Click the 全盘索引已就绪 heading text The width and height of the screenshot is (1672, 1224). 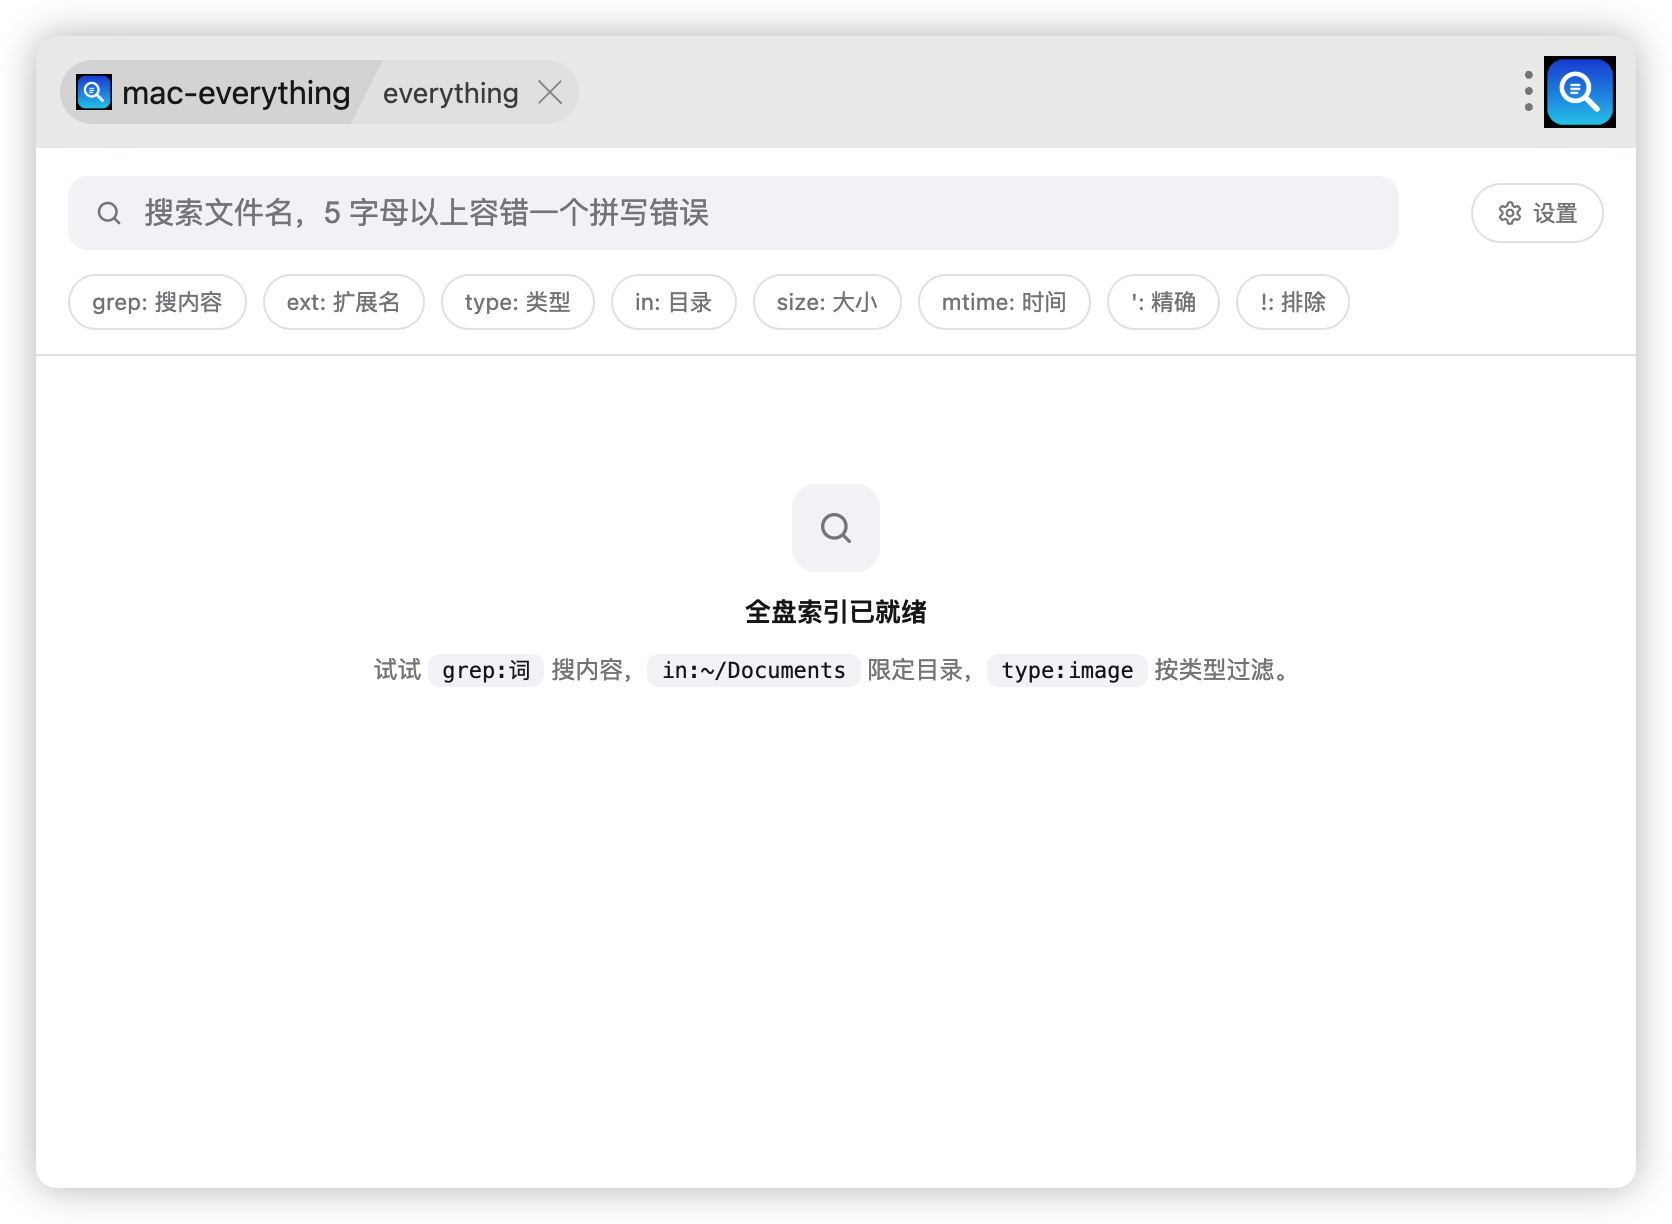836,612
